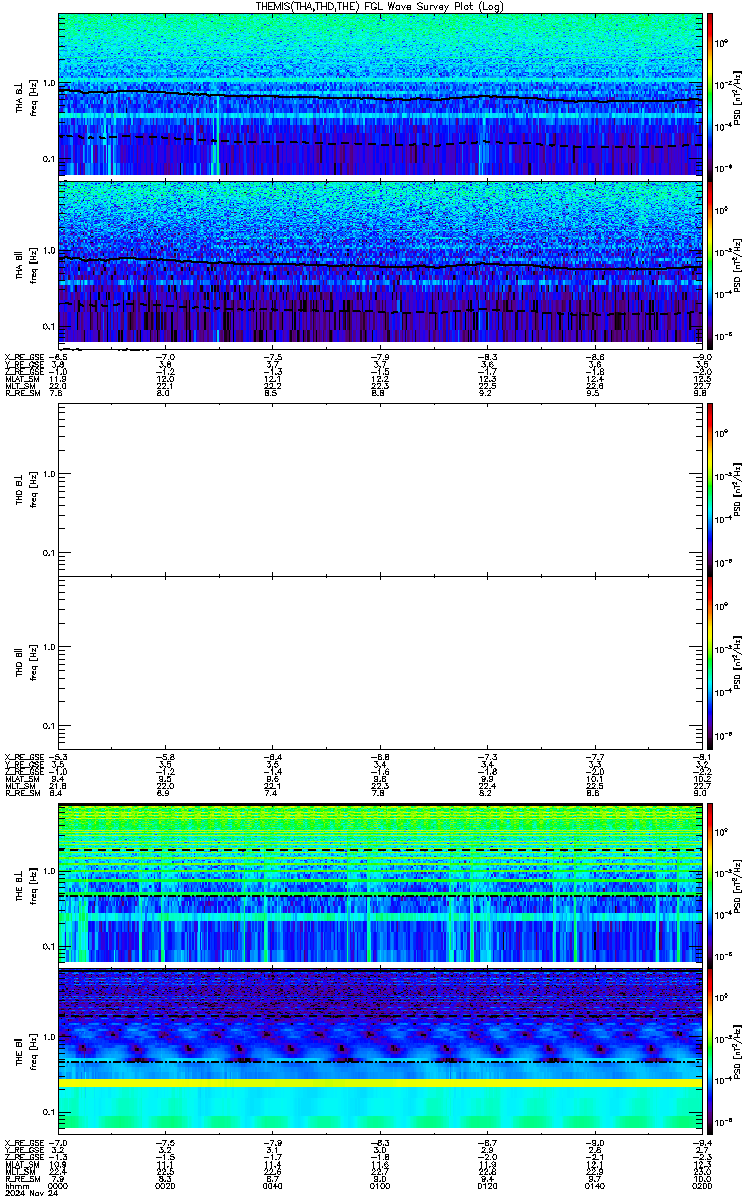Click the '1.0' frequency tick on THA B-perpendicular axis

(48, 83)
